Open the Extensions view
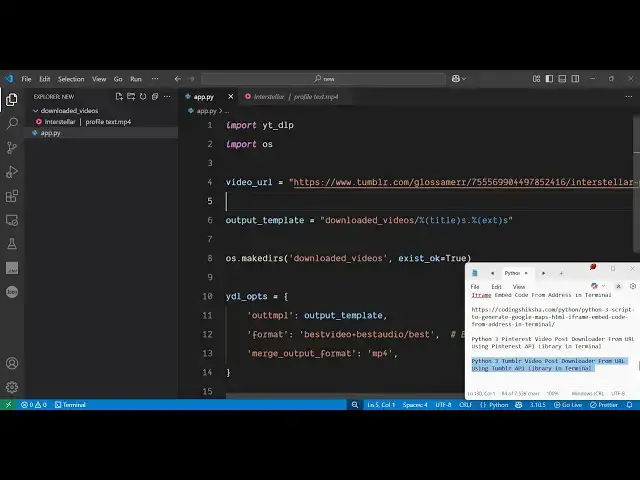 click(x=12, y=196)
